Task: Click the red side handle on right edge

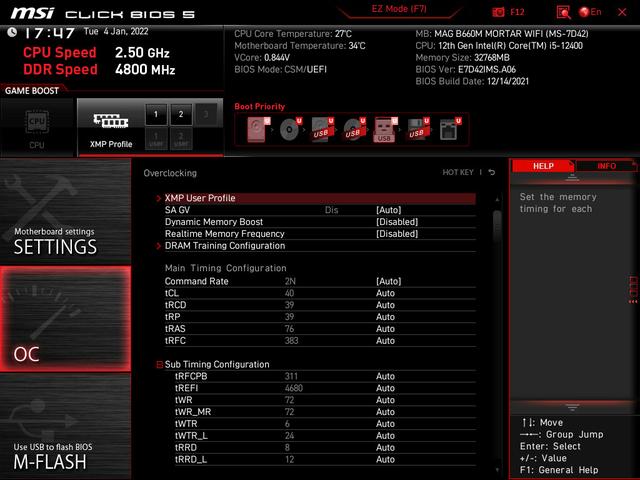Action: click(x=633, y=289)
